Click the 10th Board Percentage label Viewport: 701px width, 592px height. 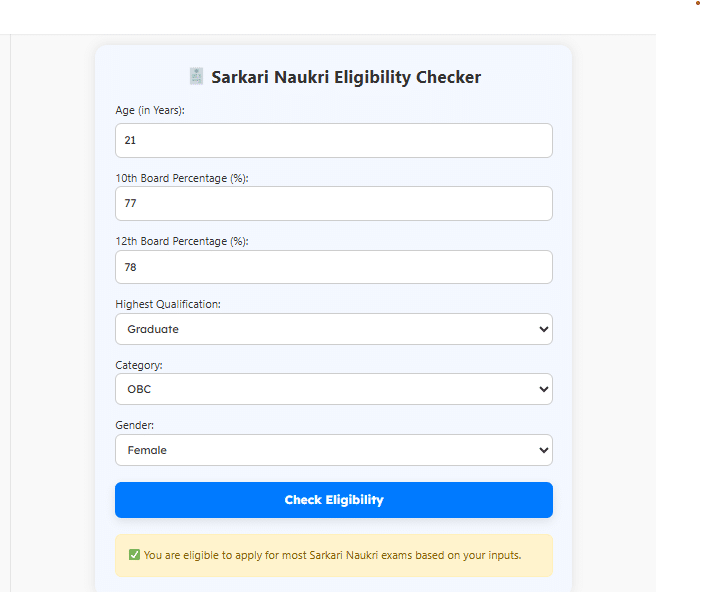coord(182,178)
